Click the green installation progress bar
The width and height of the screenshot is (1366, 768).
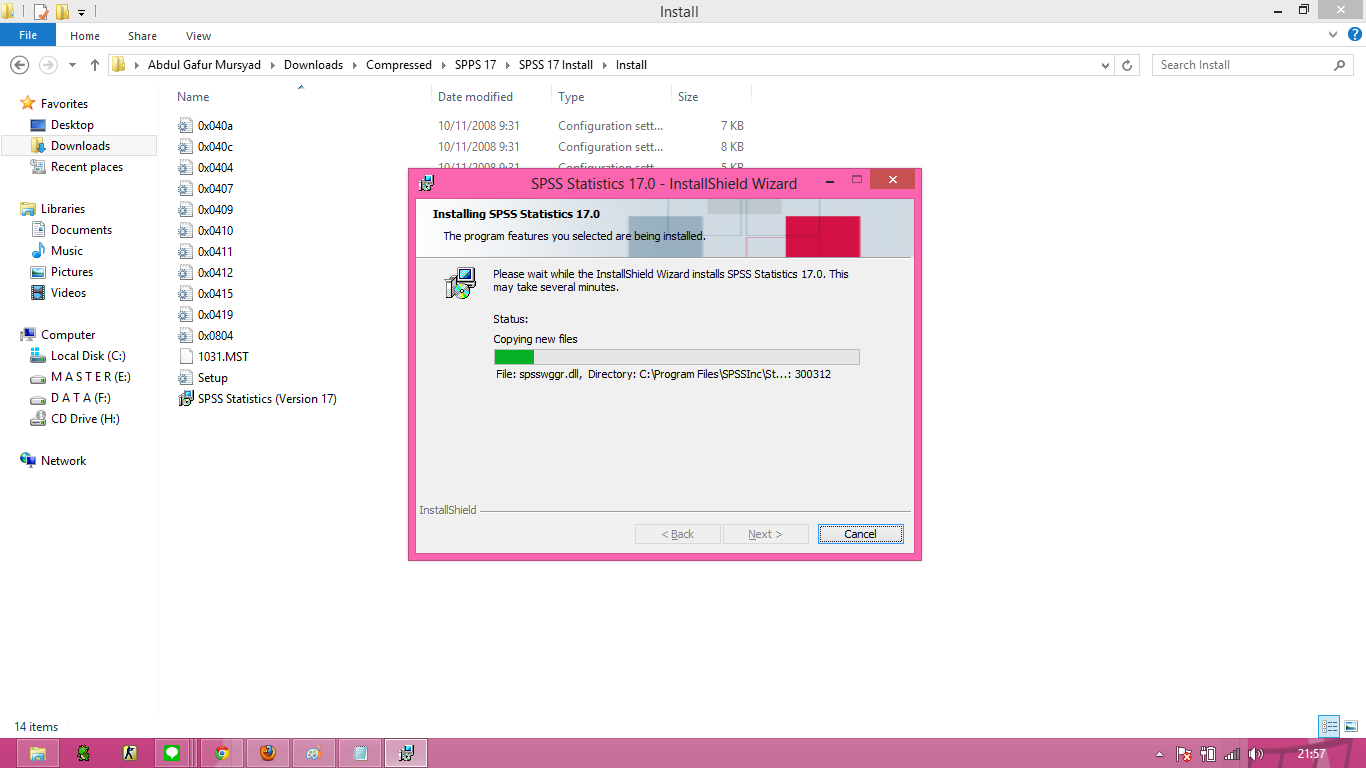(514, 356)
